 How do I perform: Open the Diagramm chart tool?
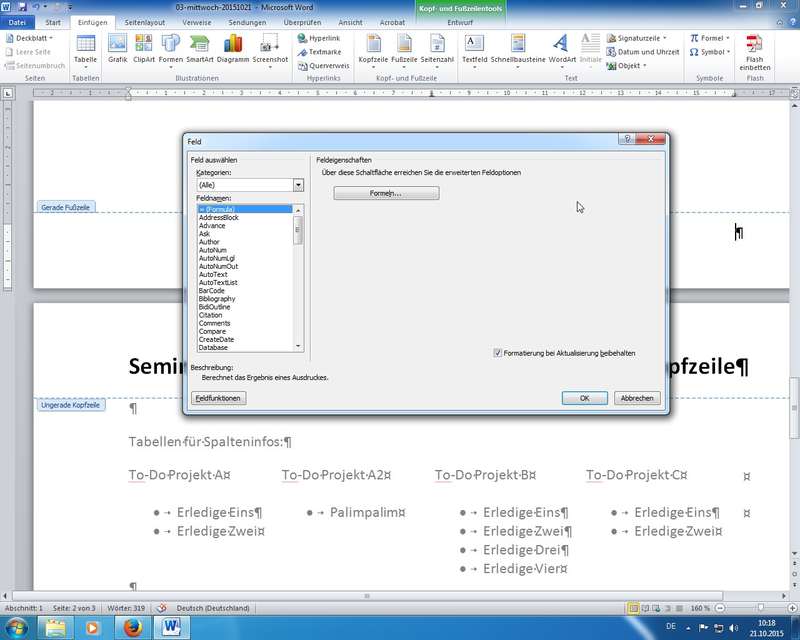233,46
